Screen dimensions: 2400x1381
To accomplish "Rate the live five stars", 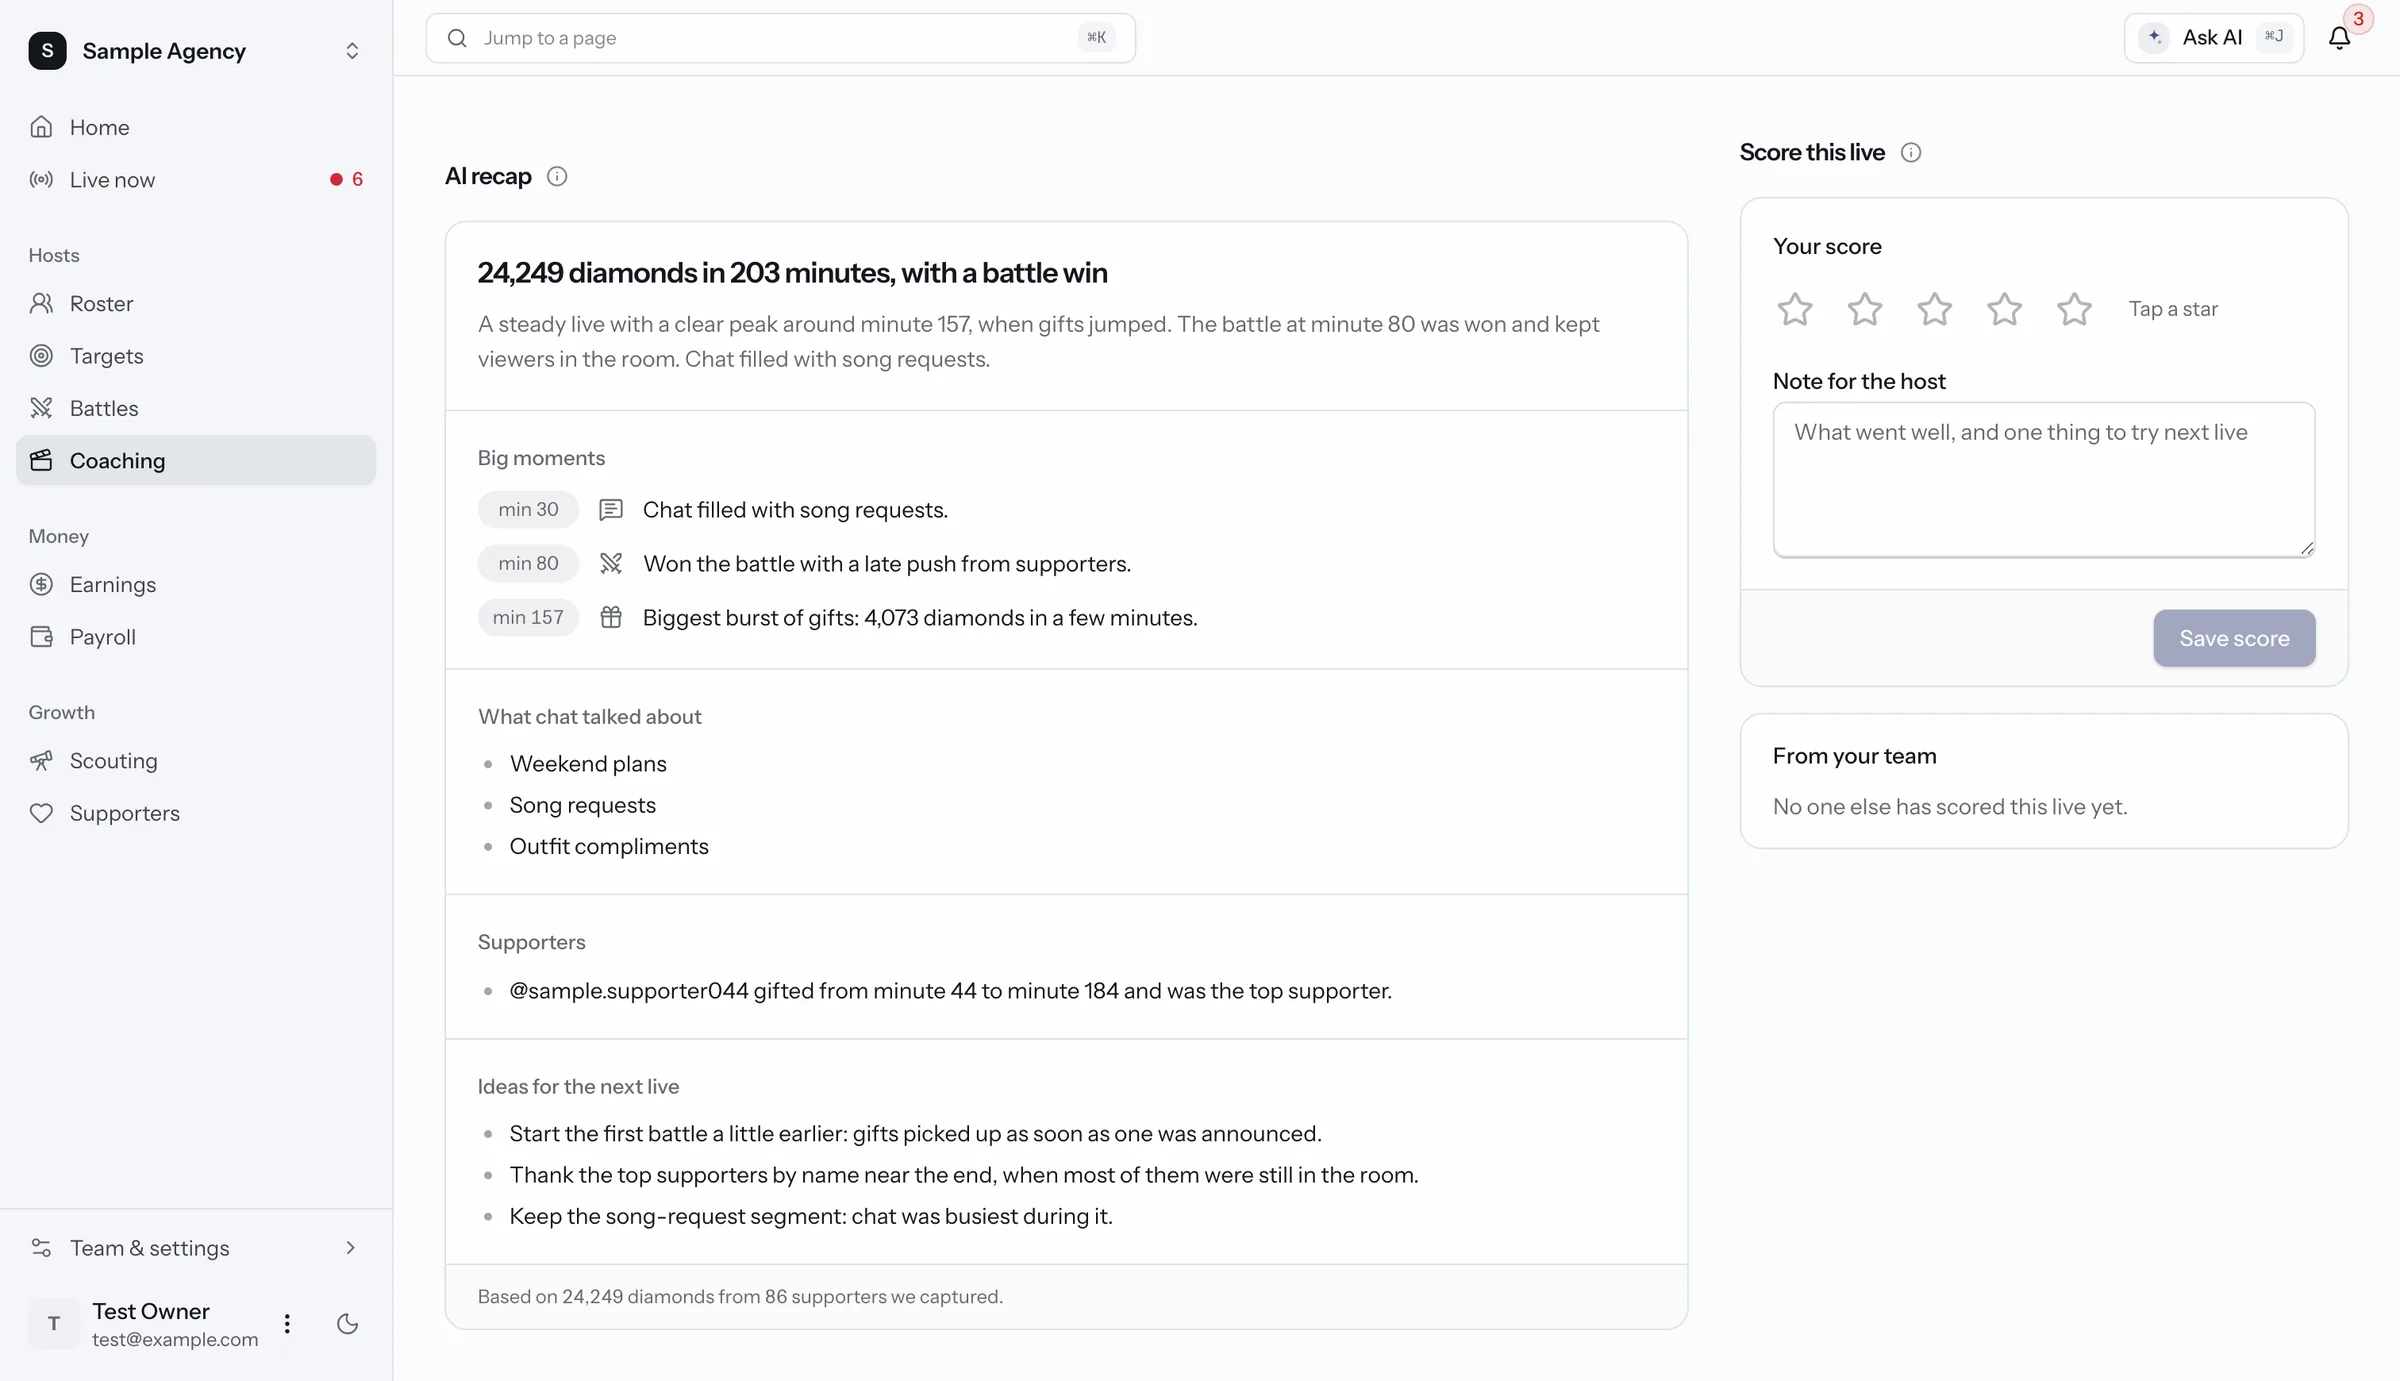I will [2074, 309].
